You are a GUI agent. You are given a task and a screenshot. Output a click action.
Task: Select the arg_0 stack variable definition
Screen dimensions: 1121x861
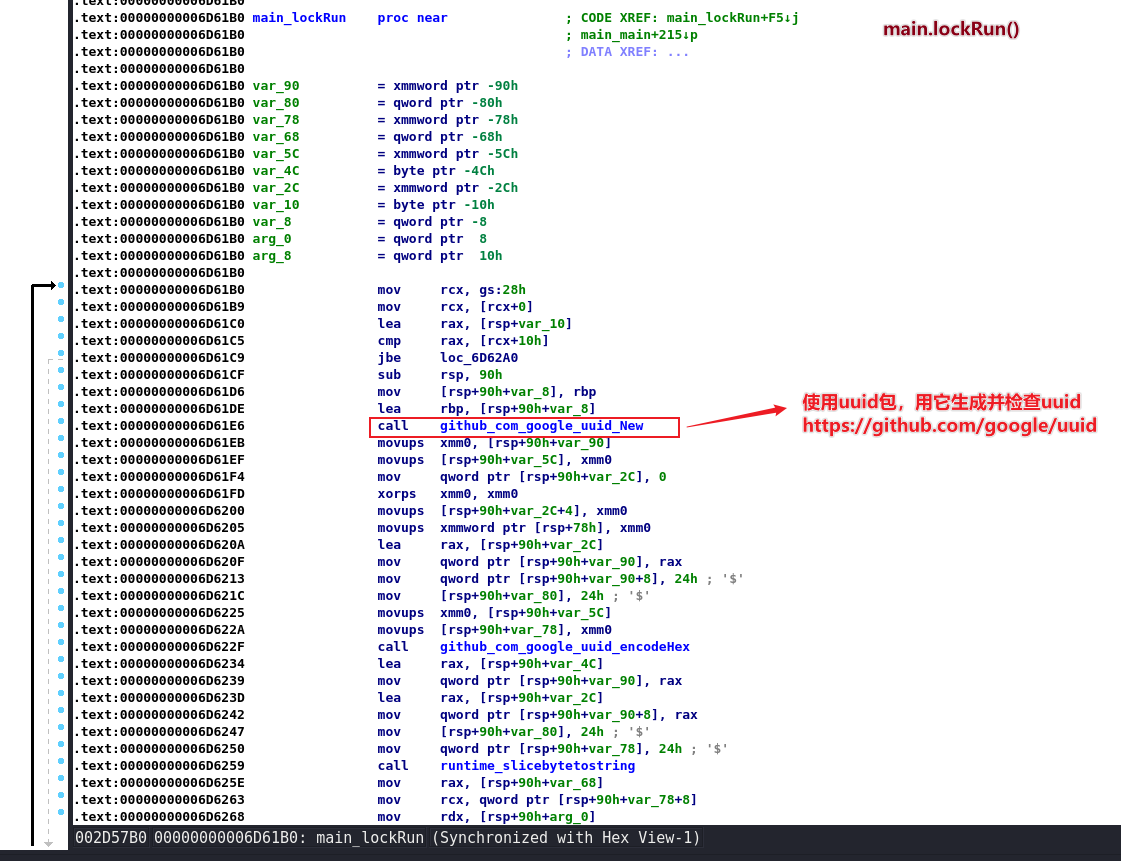(x=271, y=239)
